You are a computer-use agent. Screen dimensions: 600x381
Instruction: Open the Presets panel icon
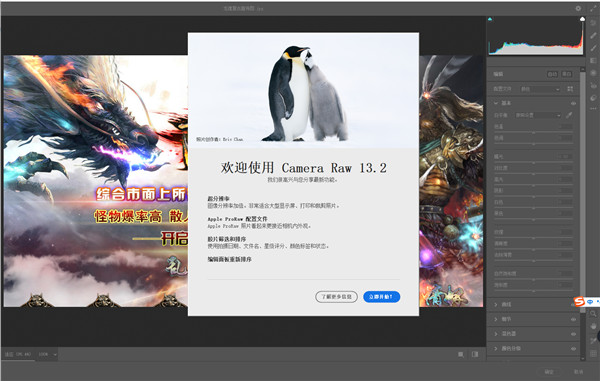tap(593, 98)
